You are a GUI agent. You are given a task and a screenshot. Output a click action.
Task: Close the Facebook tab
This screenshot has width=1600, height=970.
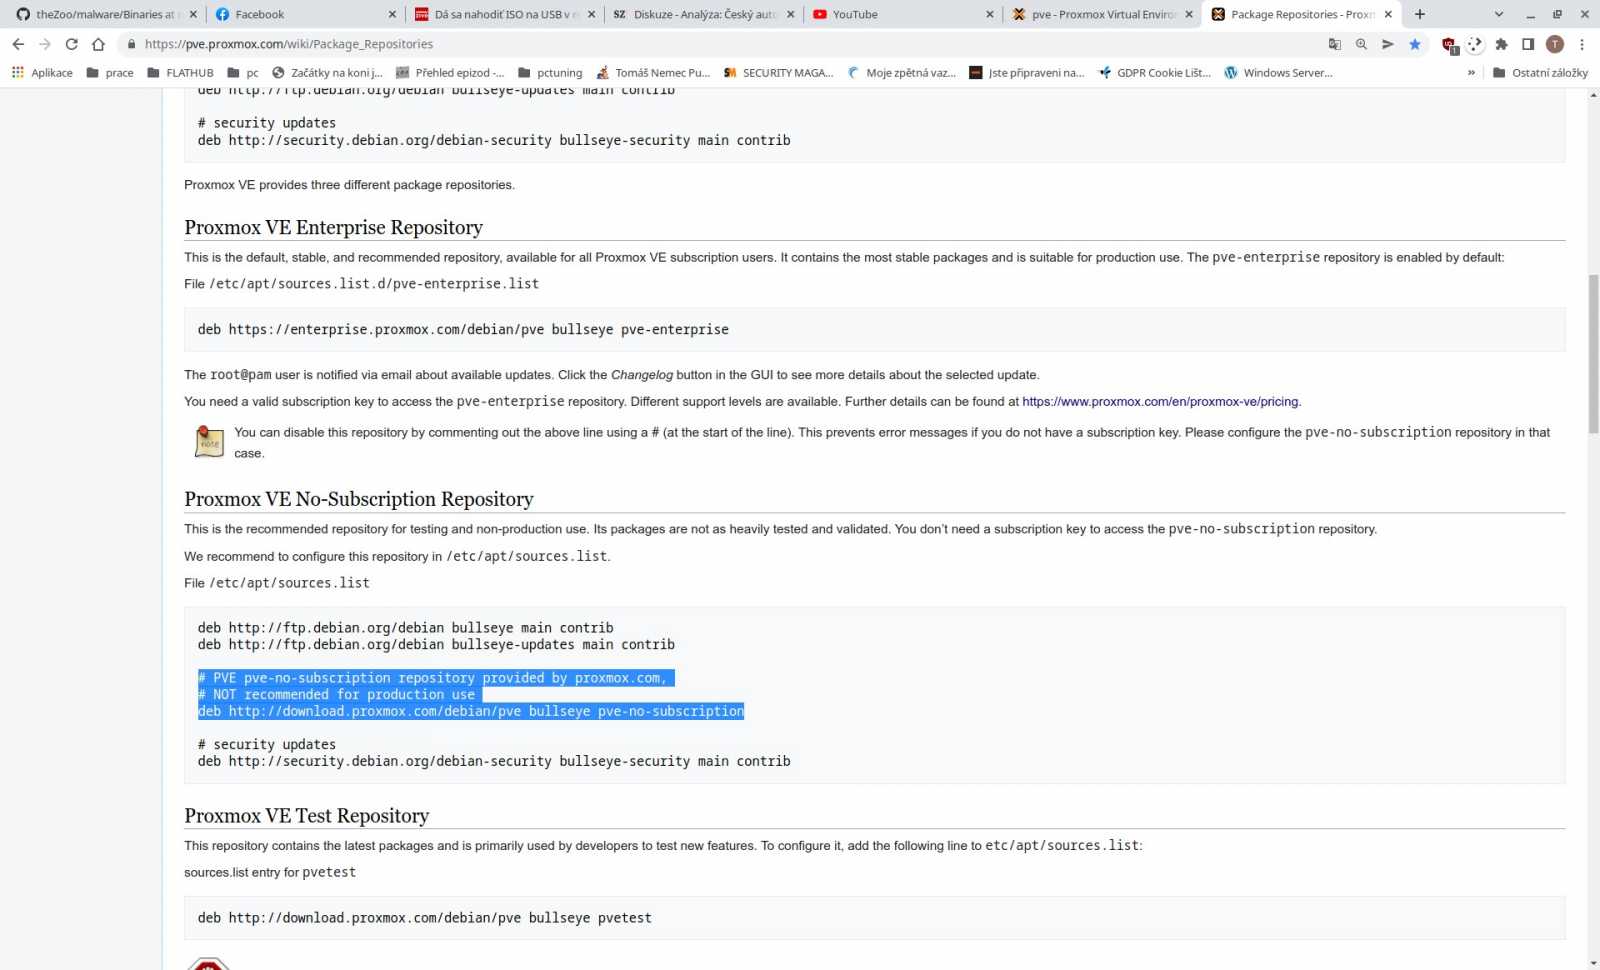click(392, 14)
